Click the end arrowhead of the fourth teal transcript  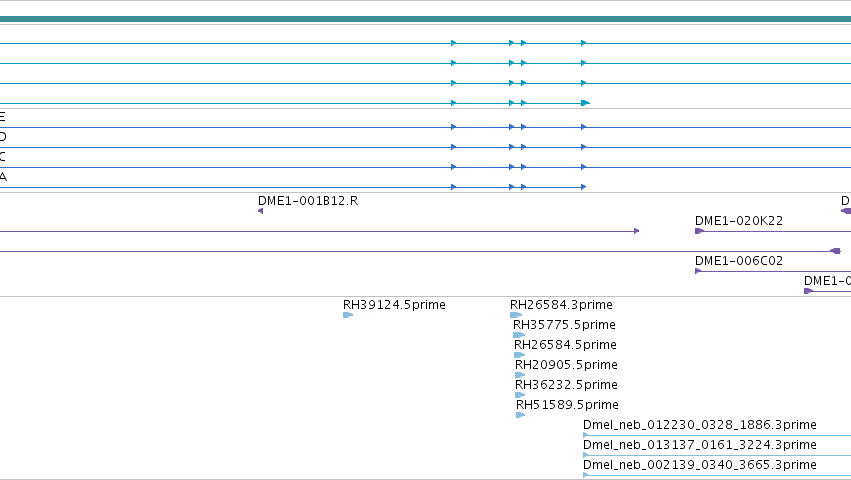[585, 103]
